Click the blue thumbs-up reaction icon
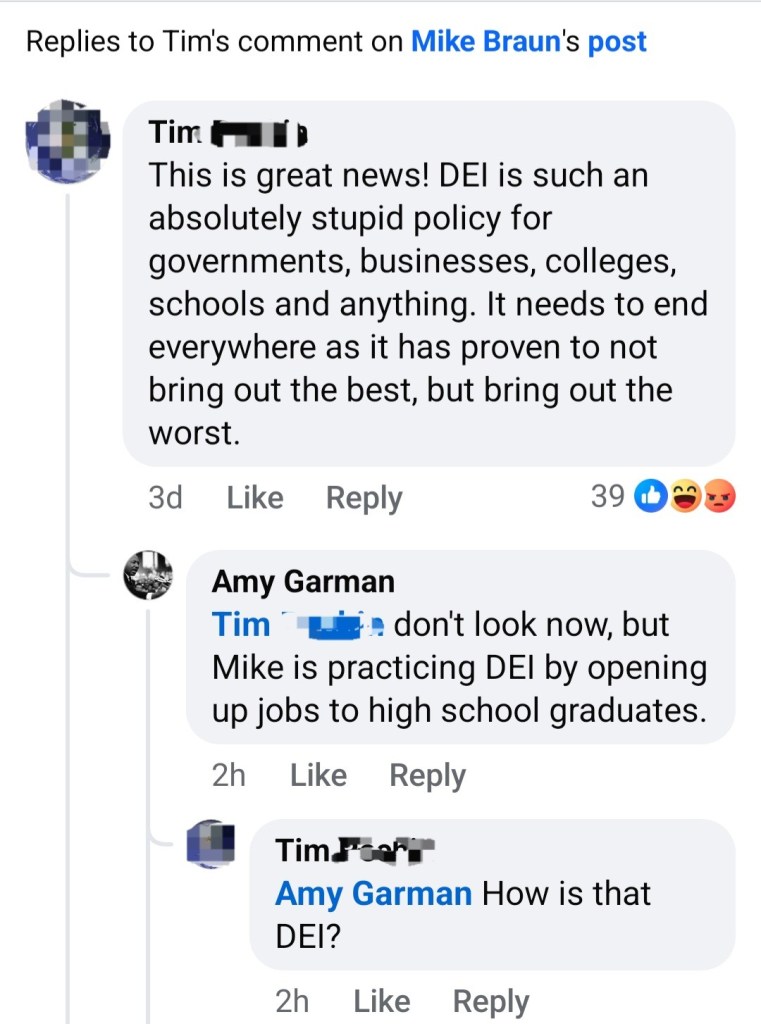Viewport: 761px width, 1024px height. click(651, 496)
